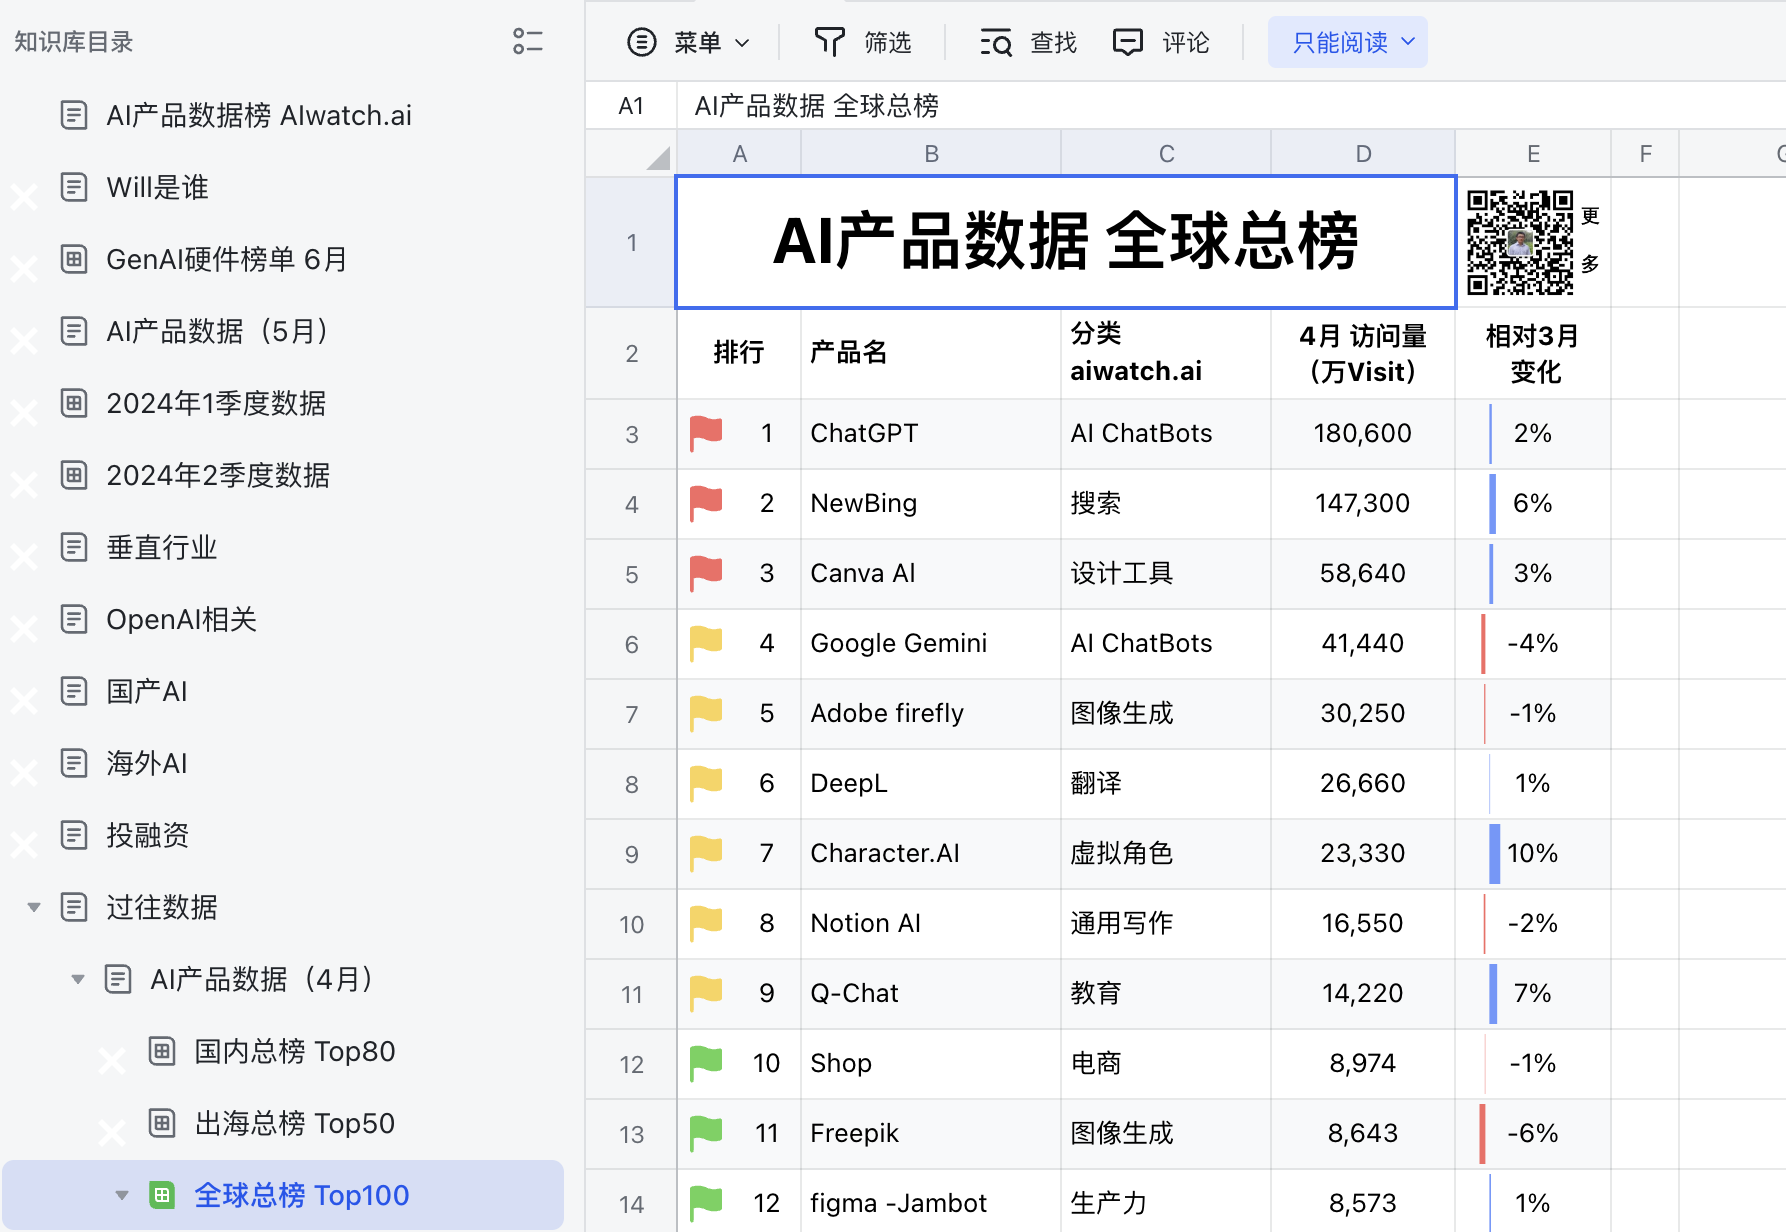Image resolution: width=1786 pixels, height=1232 pixels.
Task: Click the yellow flag in Google Gemini row
Action: [x=706, y=644]
